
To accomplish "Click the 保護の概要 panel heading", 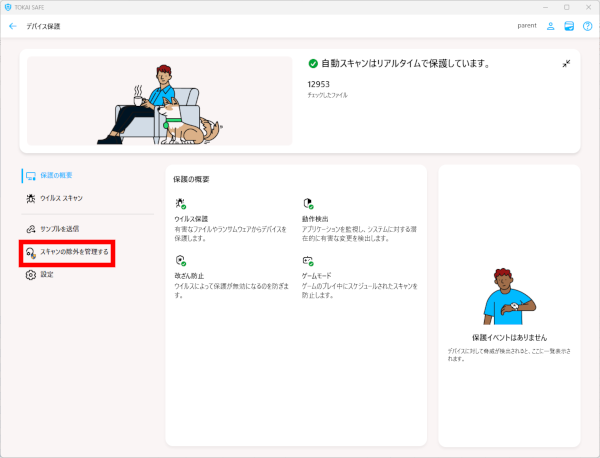I will tap(191, 179).
